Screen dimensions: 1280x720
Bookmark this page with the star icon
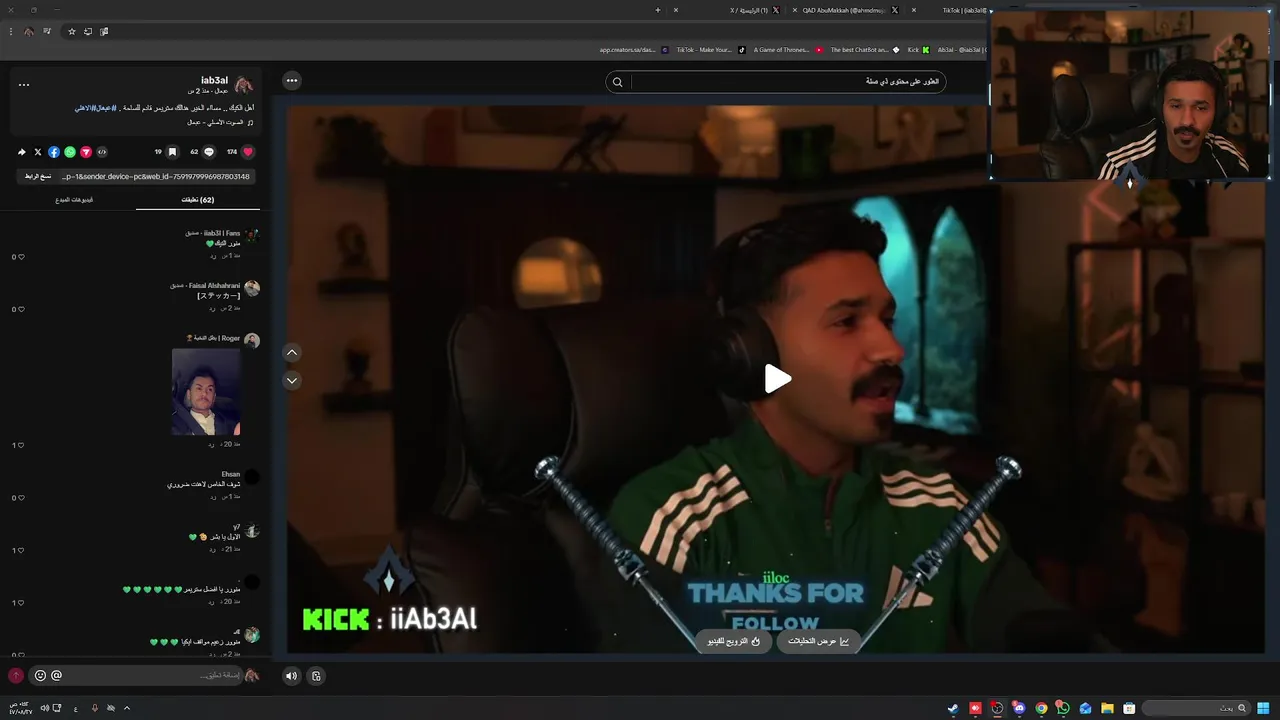[x=72, y=31]
